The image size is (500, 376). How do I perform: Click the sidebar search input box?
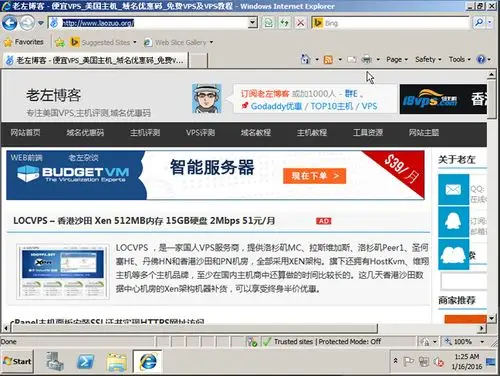(x=464, y=281)
